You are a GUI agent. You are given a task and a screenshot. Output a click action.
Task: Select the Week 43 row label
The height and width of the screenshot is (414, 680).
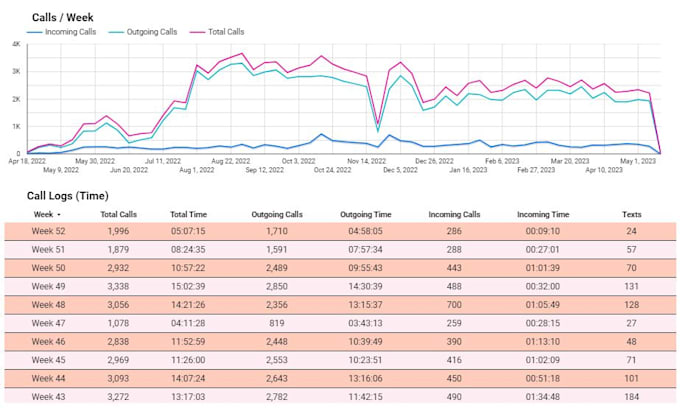click(48, 397)
